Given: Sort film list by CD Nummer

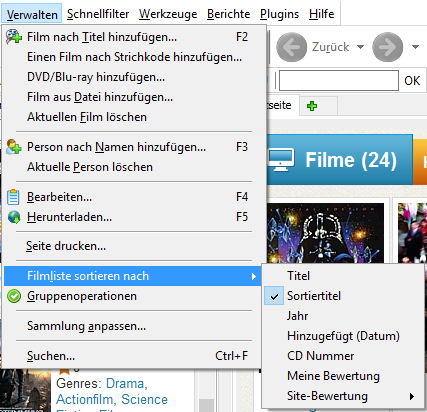Looking at the screenshot, I should point(343,356).
